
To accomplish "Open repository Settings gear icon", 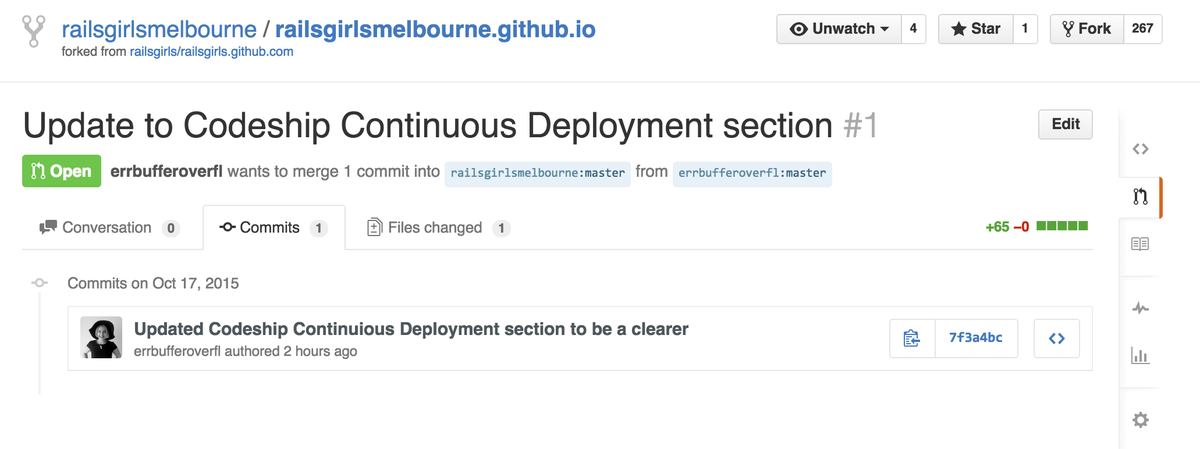I will [x=1140, y=420].
